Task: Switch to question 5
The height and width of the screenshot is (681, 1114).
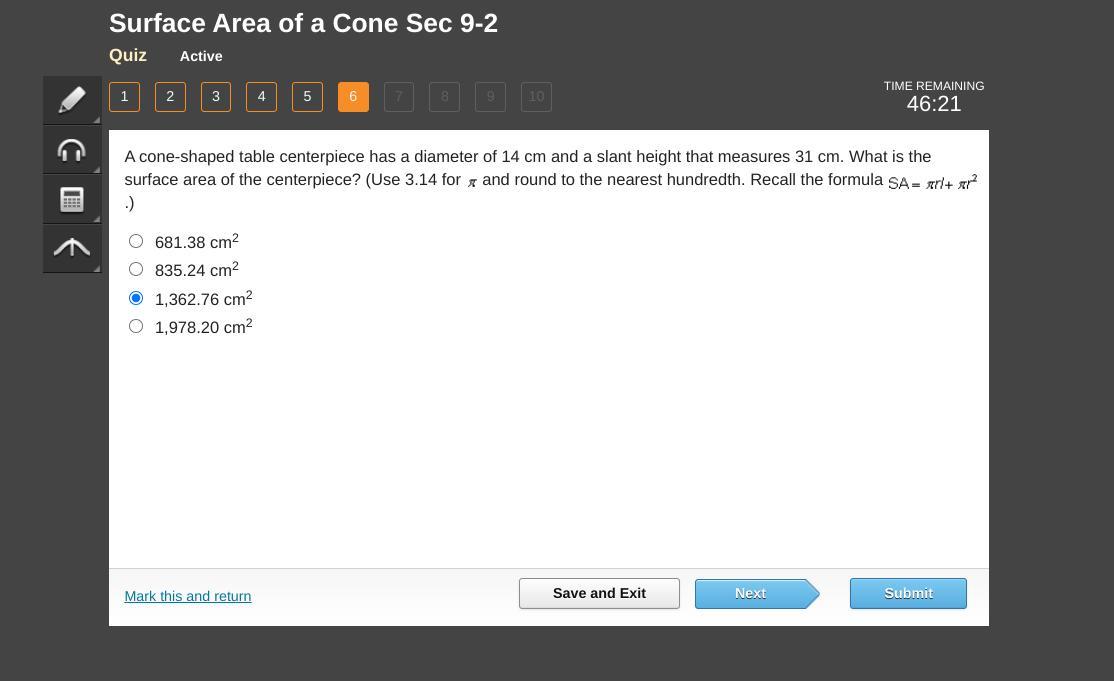Action: tap(307, 97)
